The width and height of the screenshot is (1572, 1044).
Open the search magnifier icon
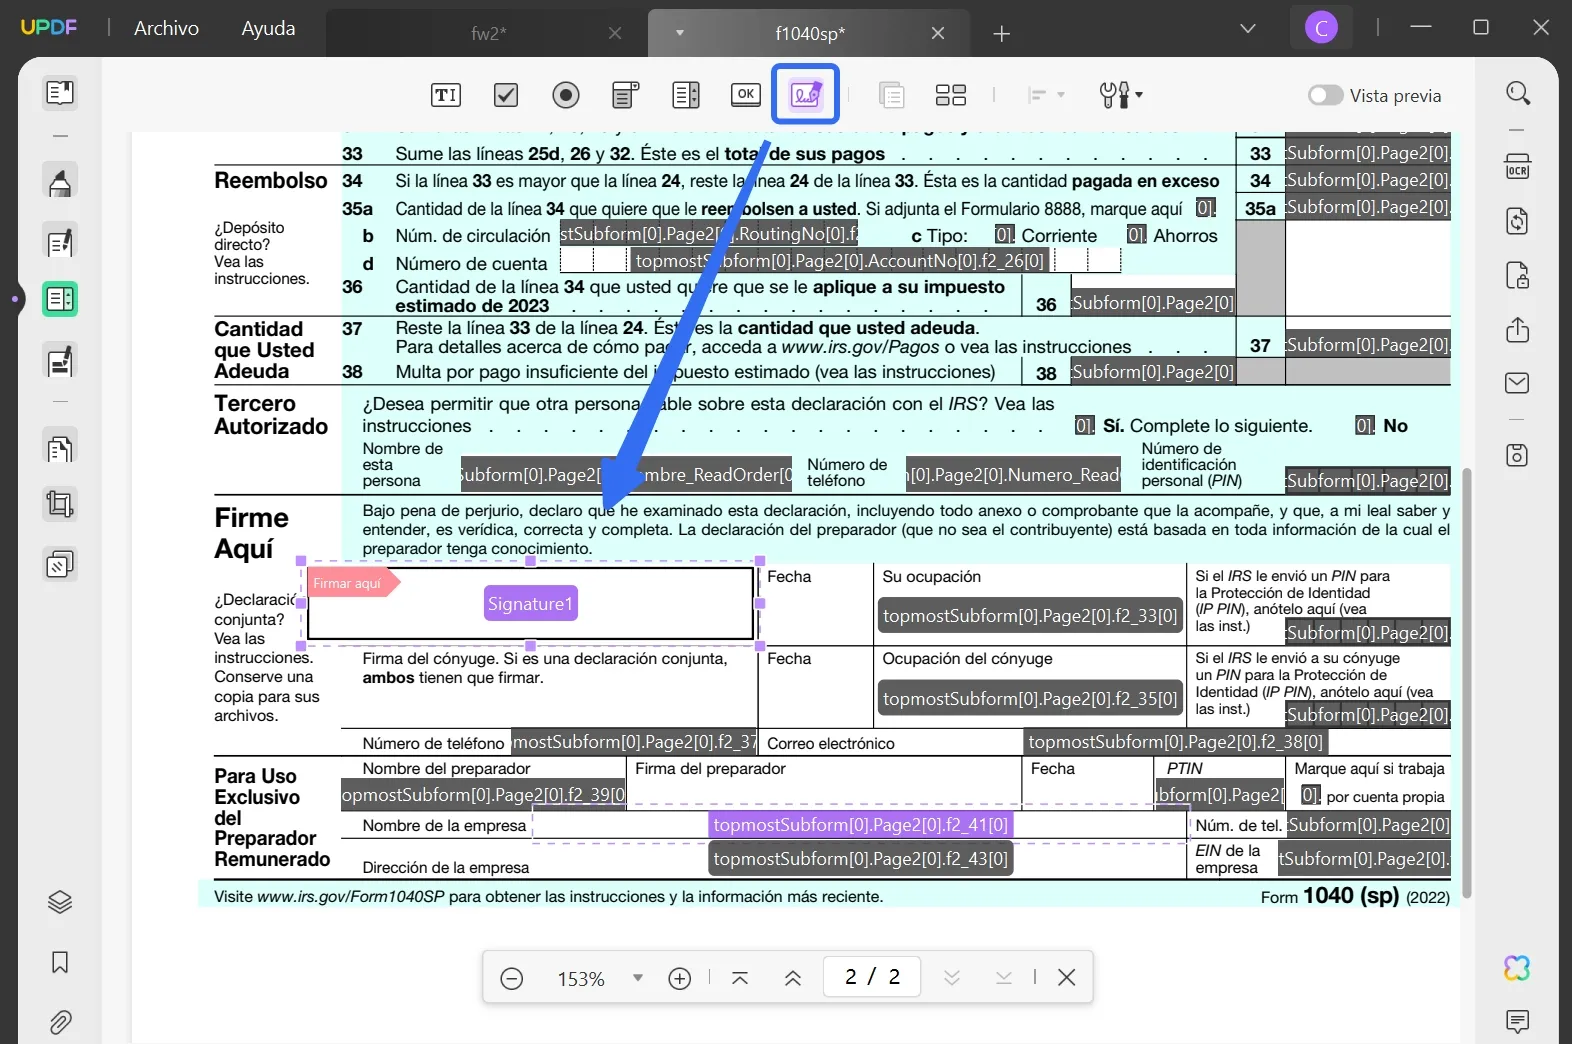tap(1518, 93)
